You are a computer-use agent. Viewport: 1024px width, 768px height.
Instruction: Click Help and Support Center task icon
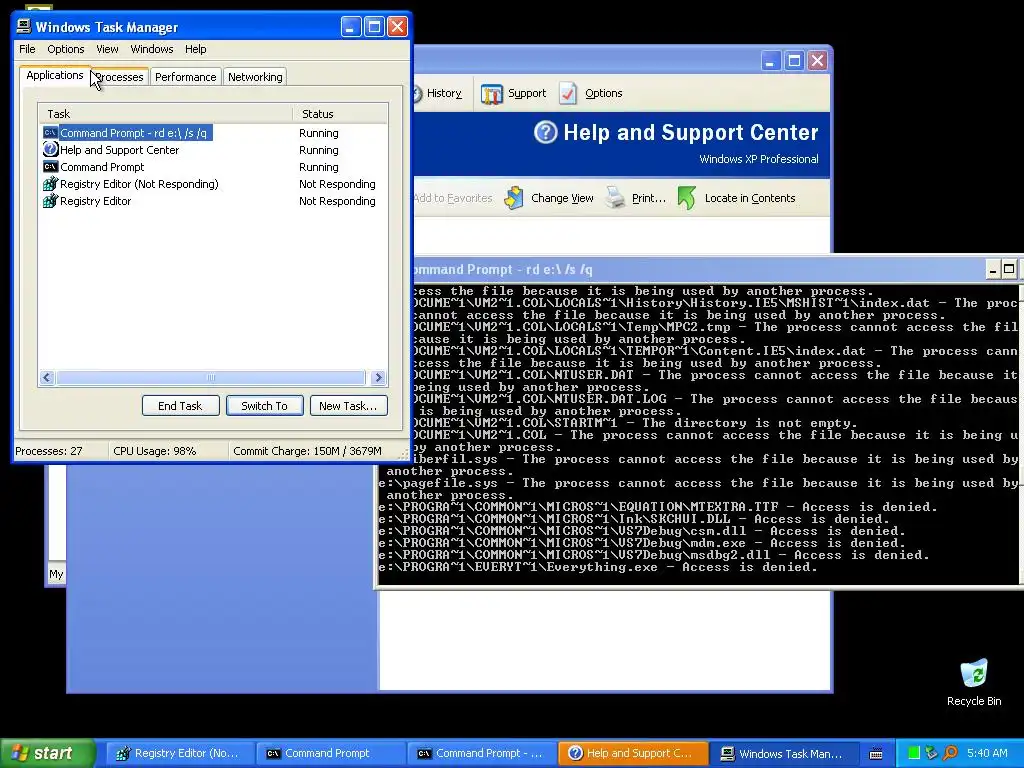[x=50, y=150]
